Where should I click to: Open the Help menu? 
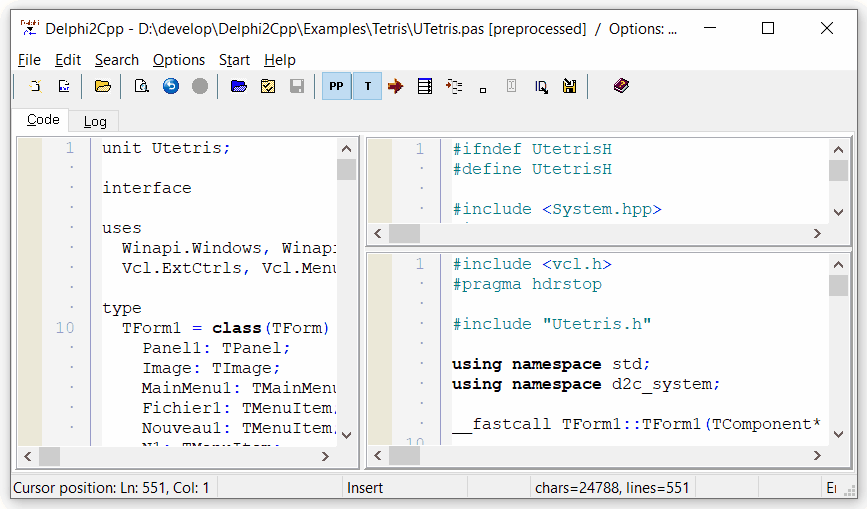tap(280, 60)
